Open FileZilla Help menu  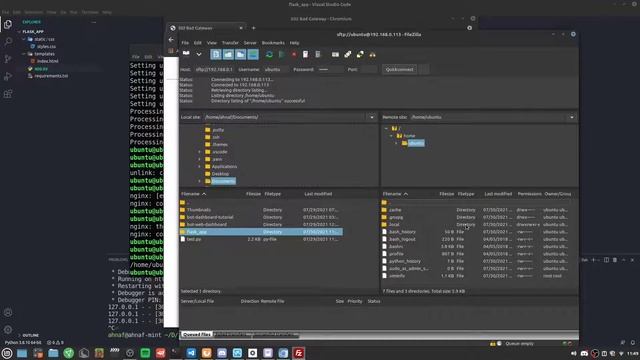(x=294, y=42)
